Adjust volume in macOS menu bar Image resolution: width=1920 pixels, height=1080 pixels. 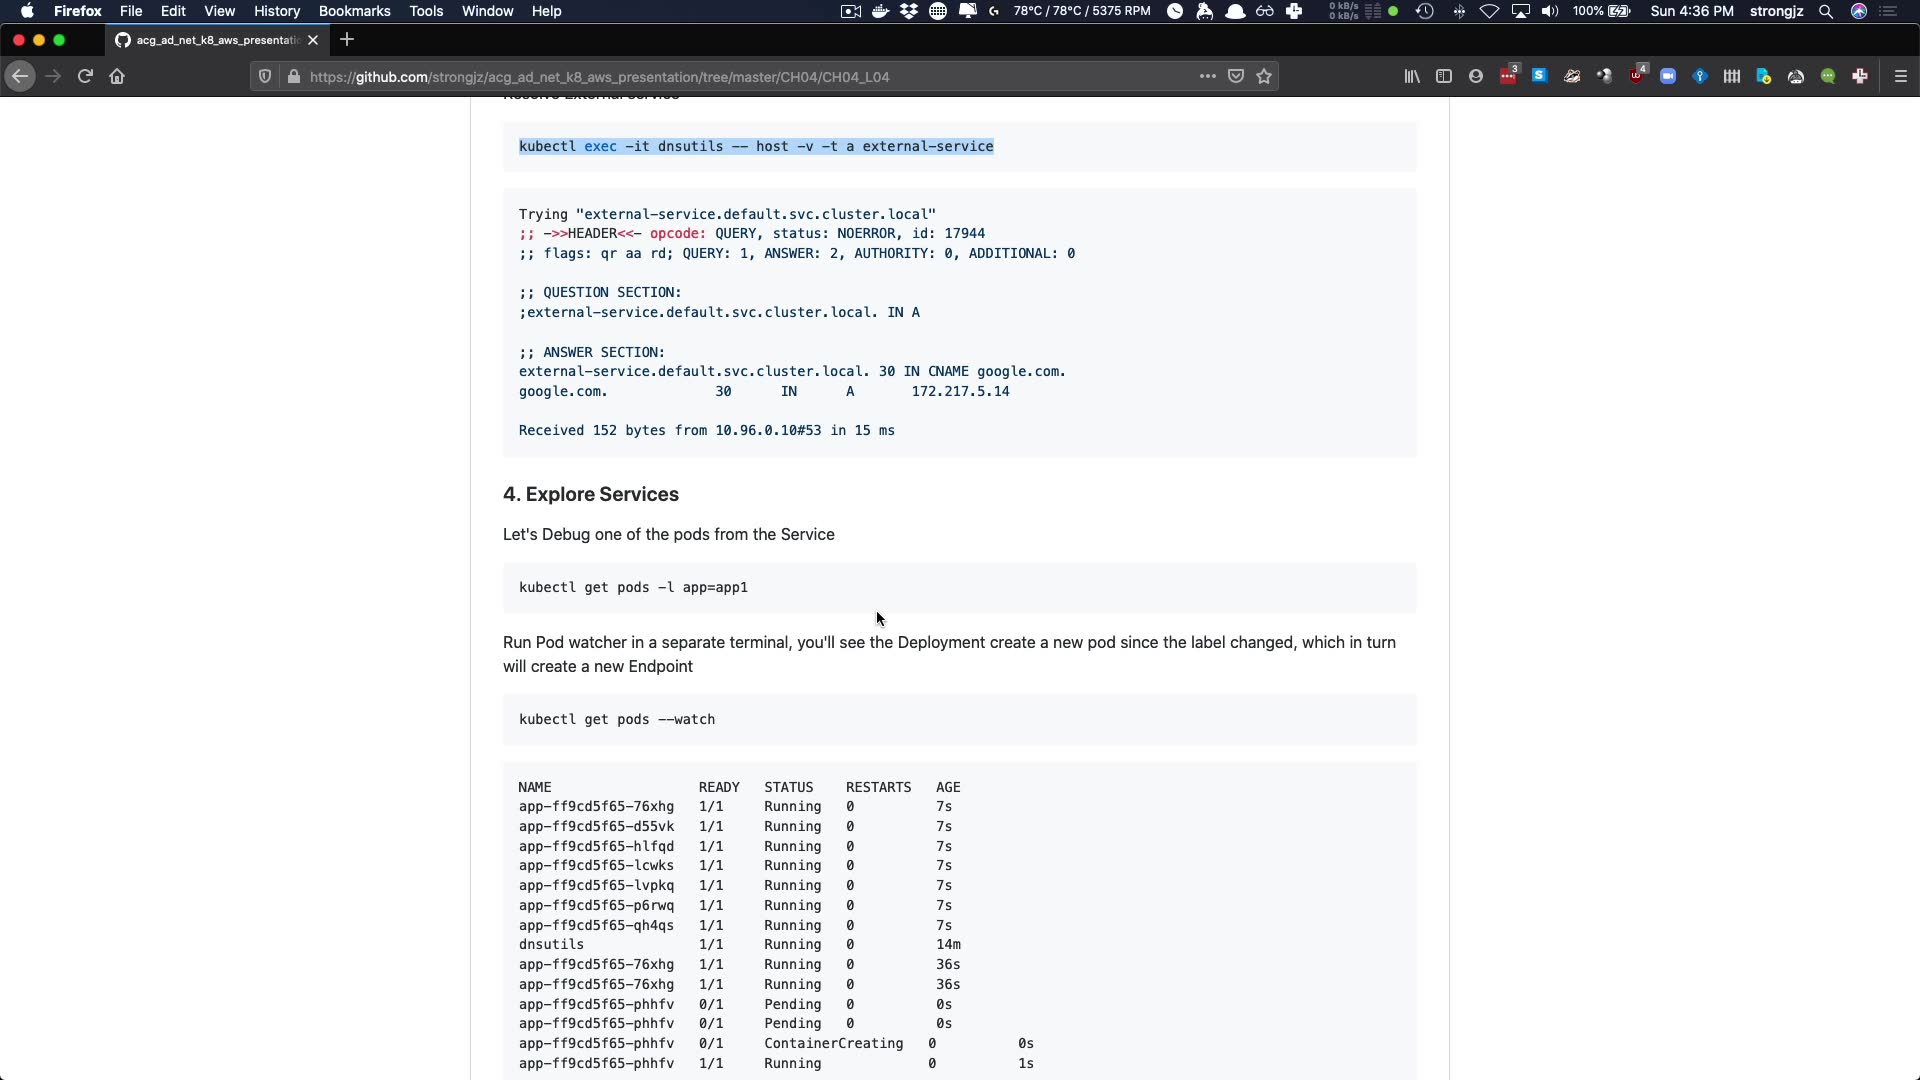[1549, 11]
